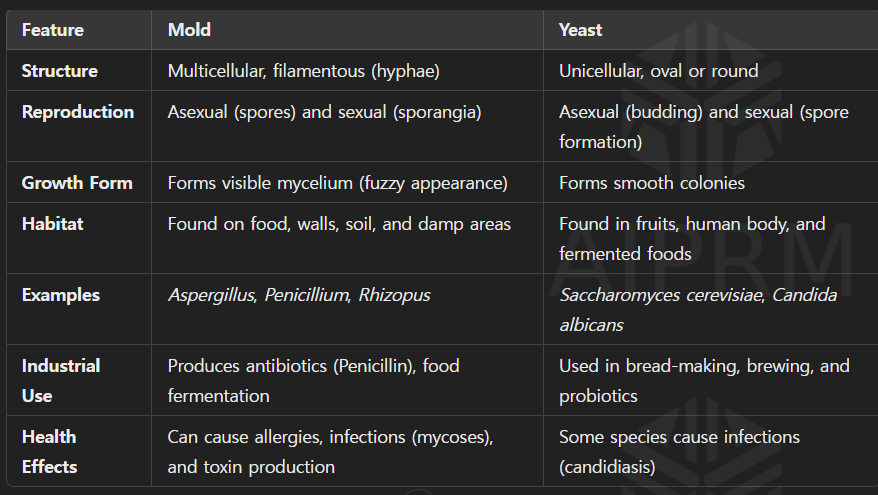Click the 'Saccharomyces cerevisiae, Candida albicans' text
Screen dimensions: 878x495
coord(698,310)
